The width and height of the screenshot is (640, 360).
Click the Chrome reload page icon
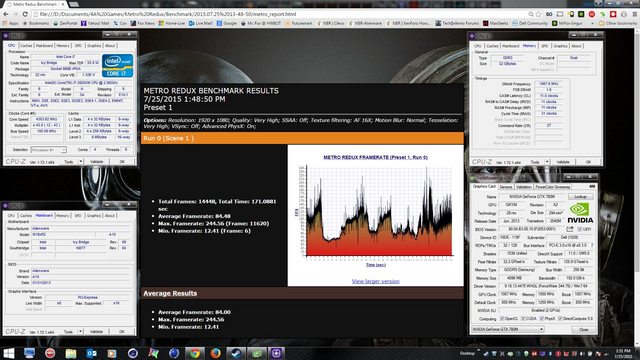click(25, 14)
